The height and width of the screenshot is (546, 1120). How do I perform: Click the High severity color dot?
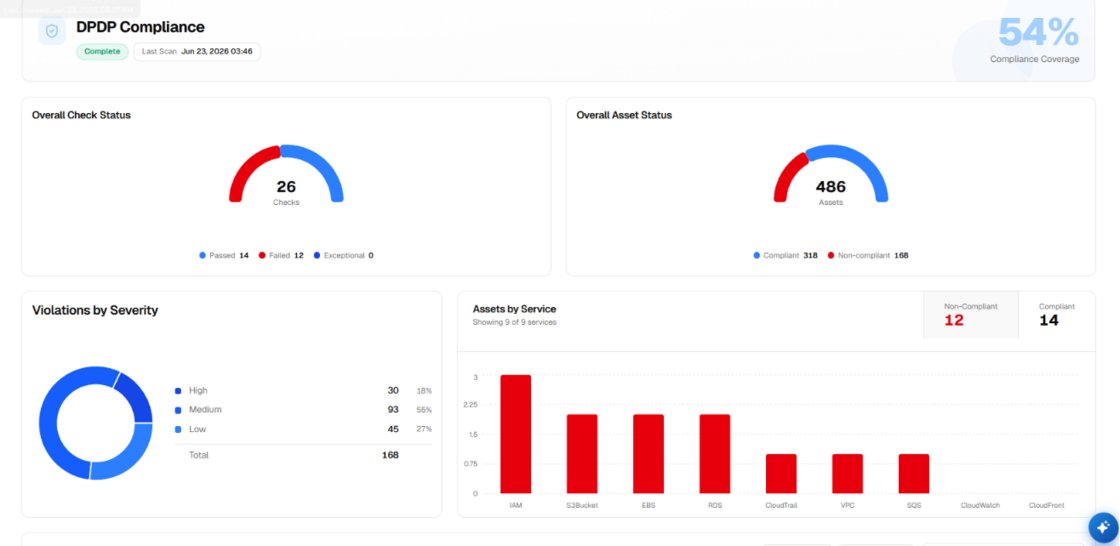(x=178, y=391)
